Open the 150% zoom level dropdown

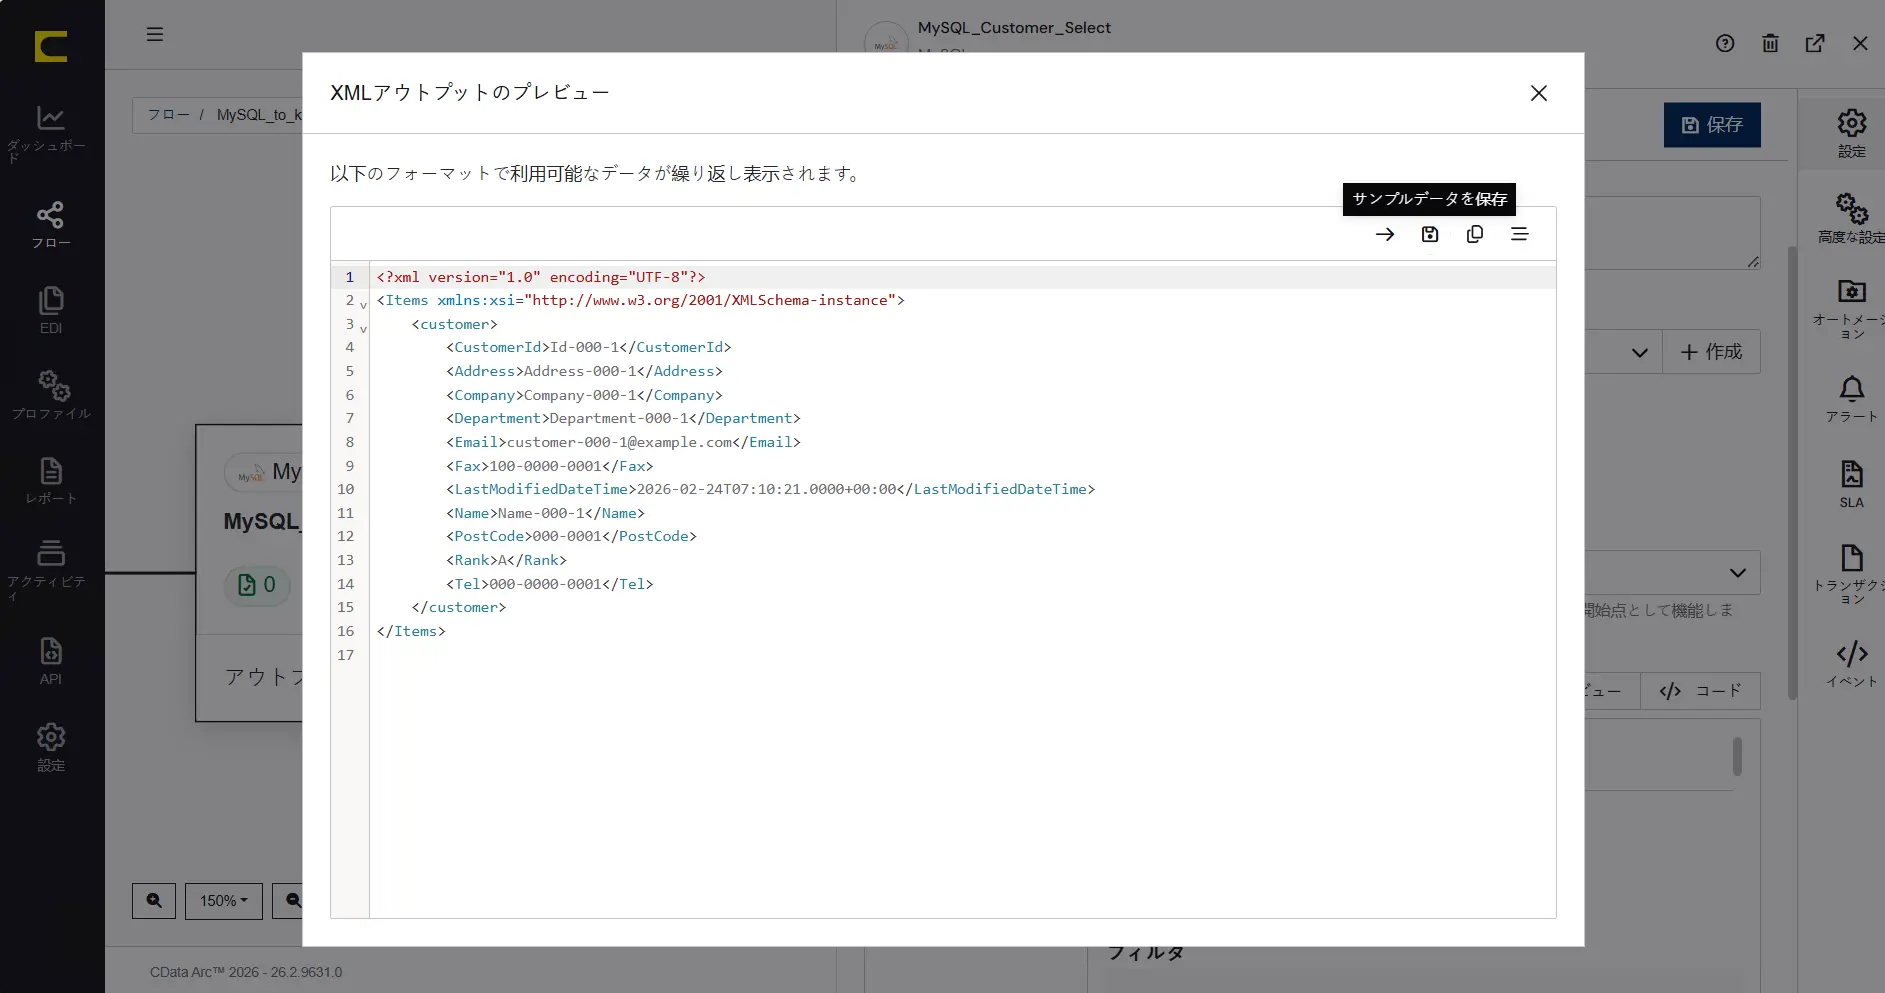pyautogui.click(x=223, y=901)
